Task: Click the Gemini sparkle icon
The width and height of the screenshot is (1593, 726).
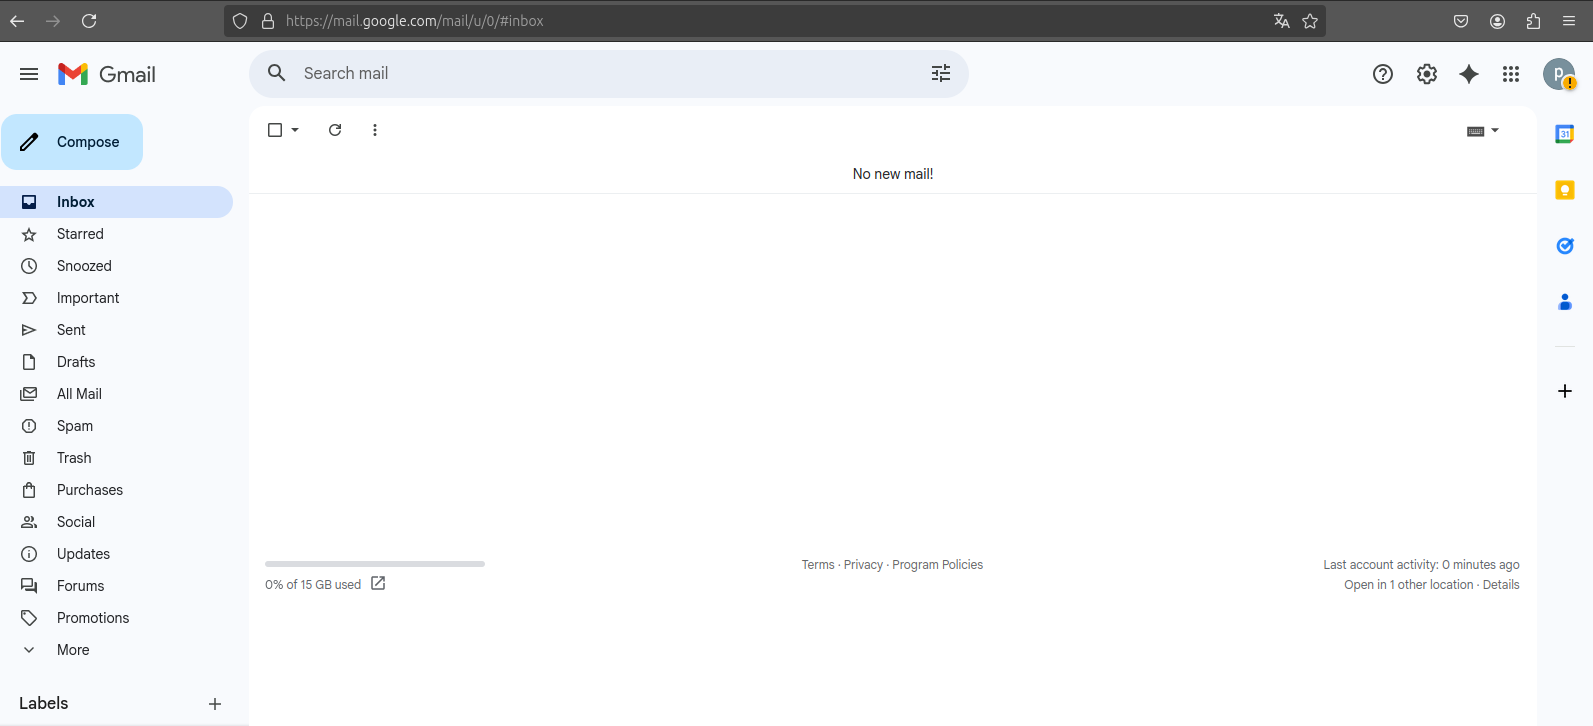Action: 1469,74
